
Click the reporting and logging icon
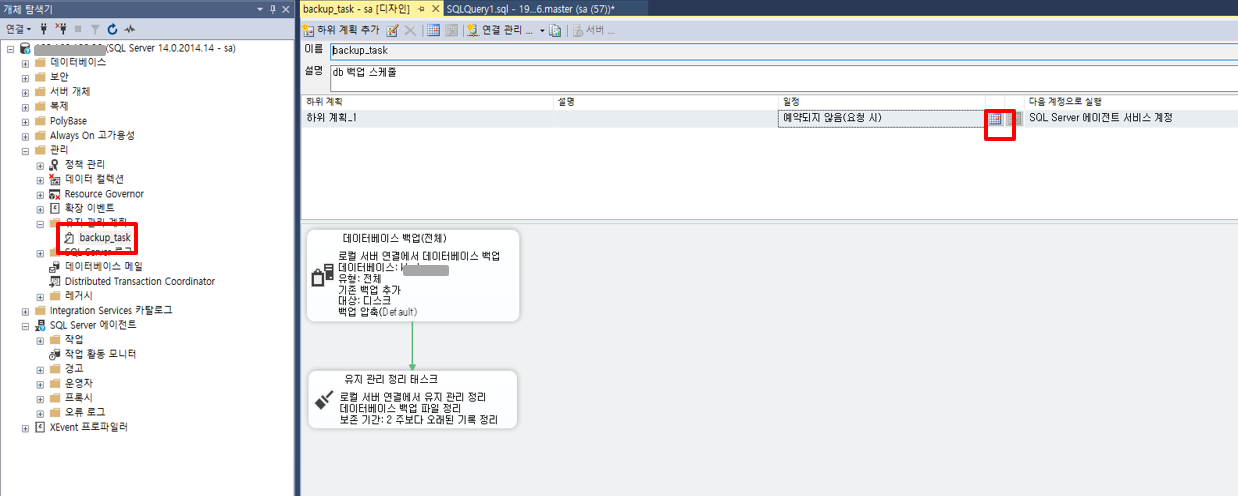[555, 30]
